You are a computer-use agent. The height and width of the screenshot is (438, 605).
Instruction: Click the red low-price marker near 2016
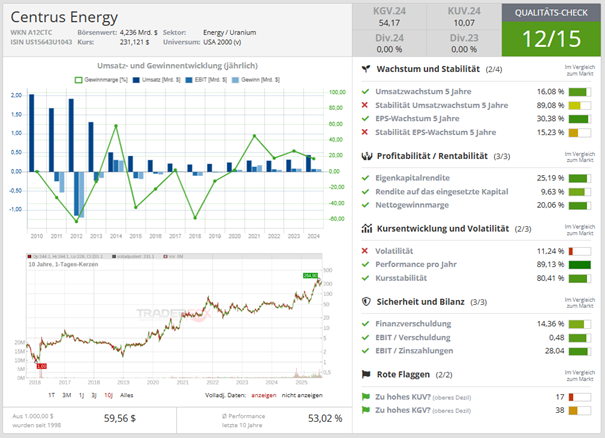tap(42, 366)
